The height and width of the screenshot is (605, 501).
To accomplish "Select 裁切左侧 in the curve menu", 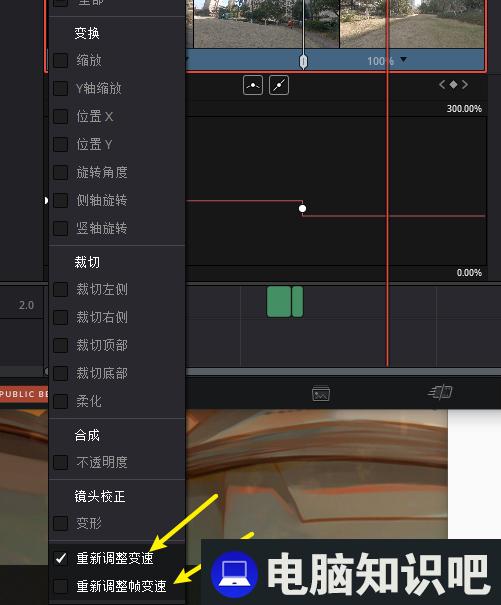I will [102, 289].
